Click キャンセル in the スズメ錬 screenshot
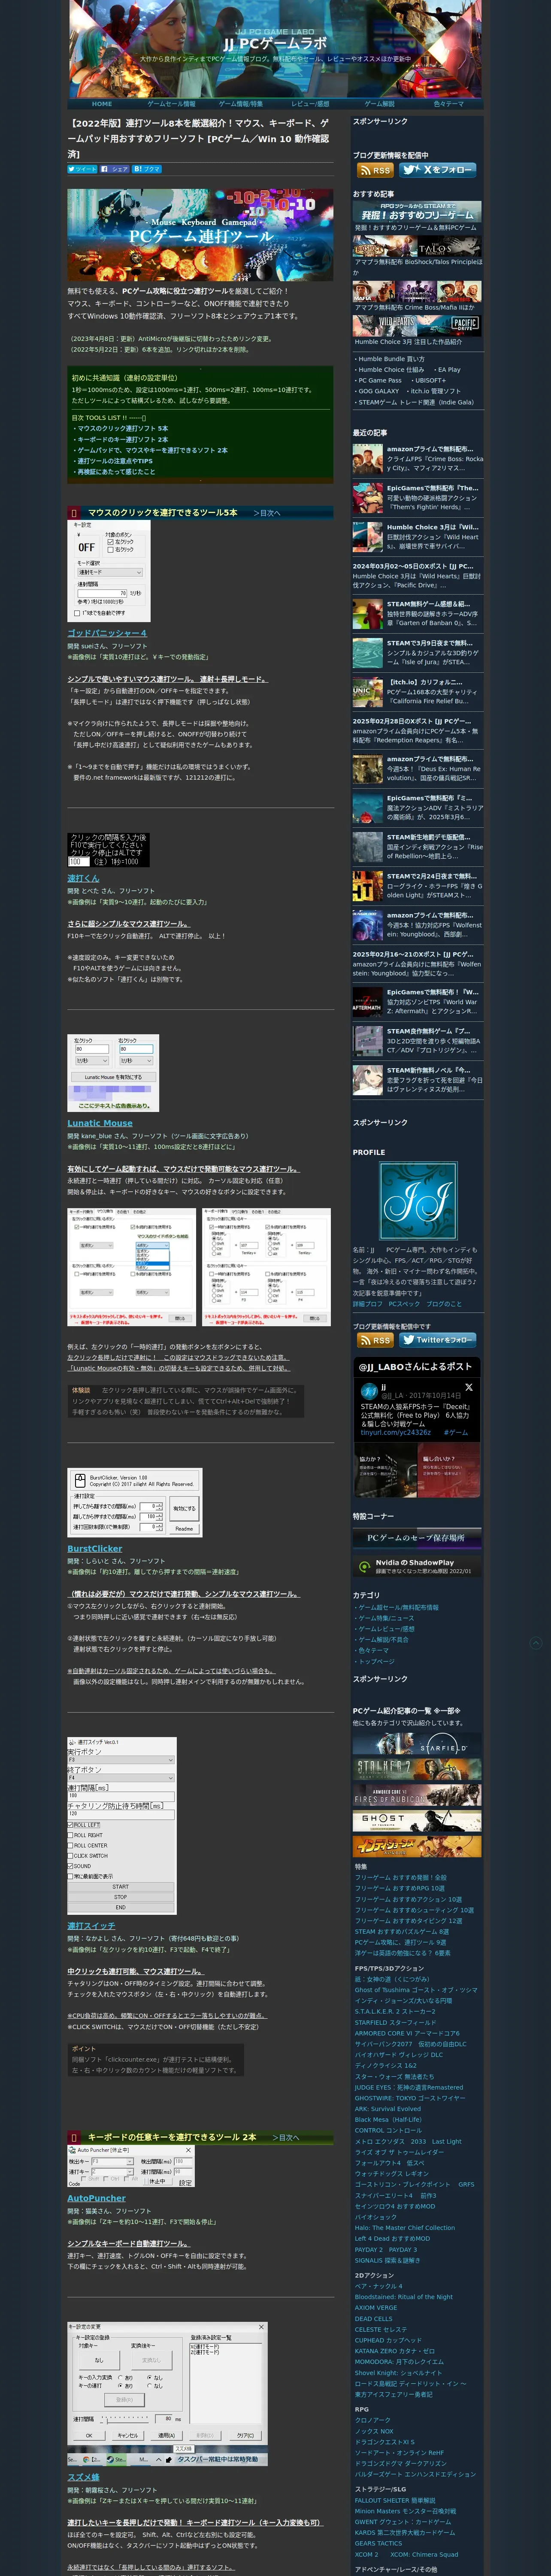The width and height of the screenshot is (551, 2576). (127, 2435)
